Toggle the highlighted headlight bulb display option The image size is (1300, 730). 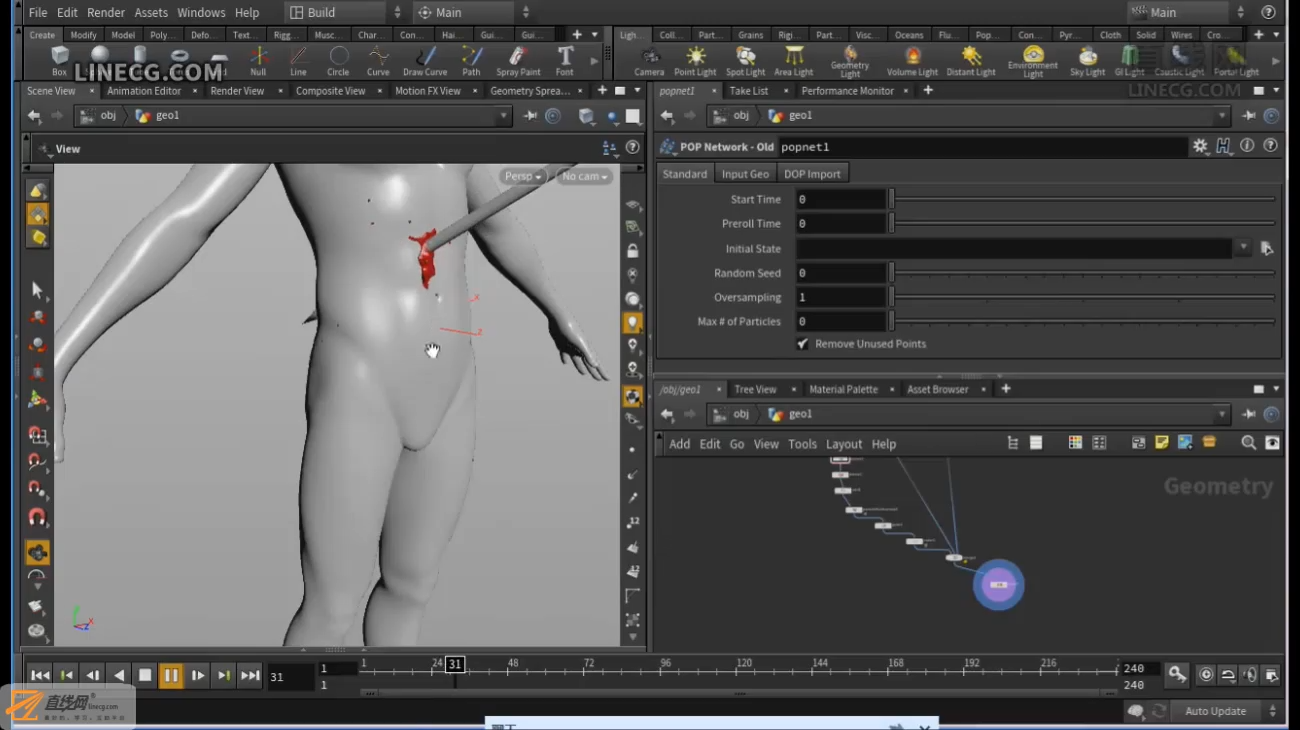point(632,323)
